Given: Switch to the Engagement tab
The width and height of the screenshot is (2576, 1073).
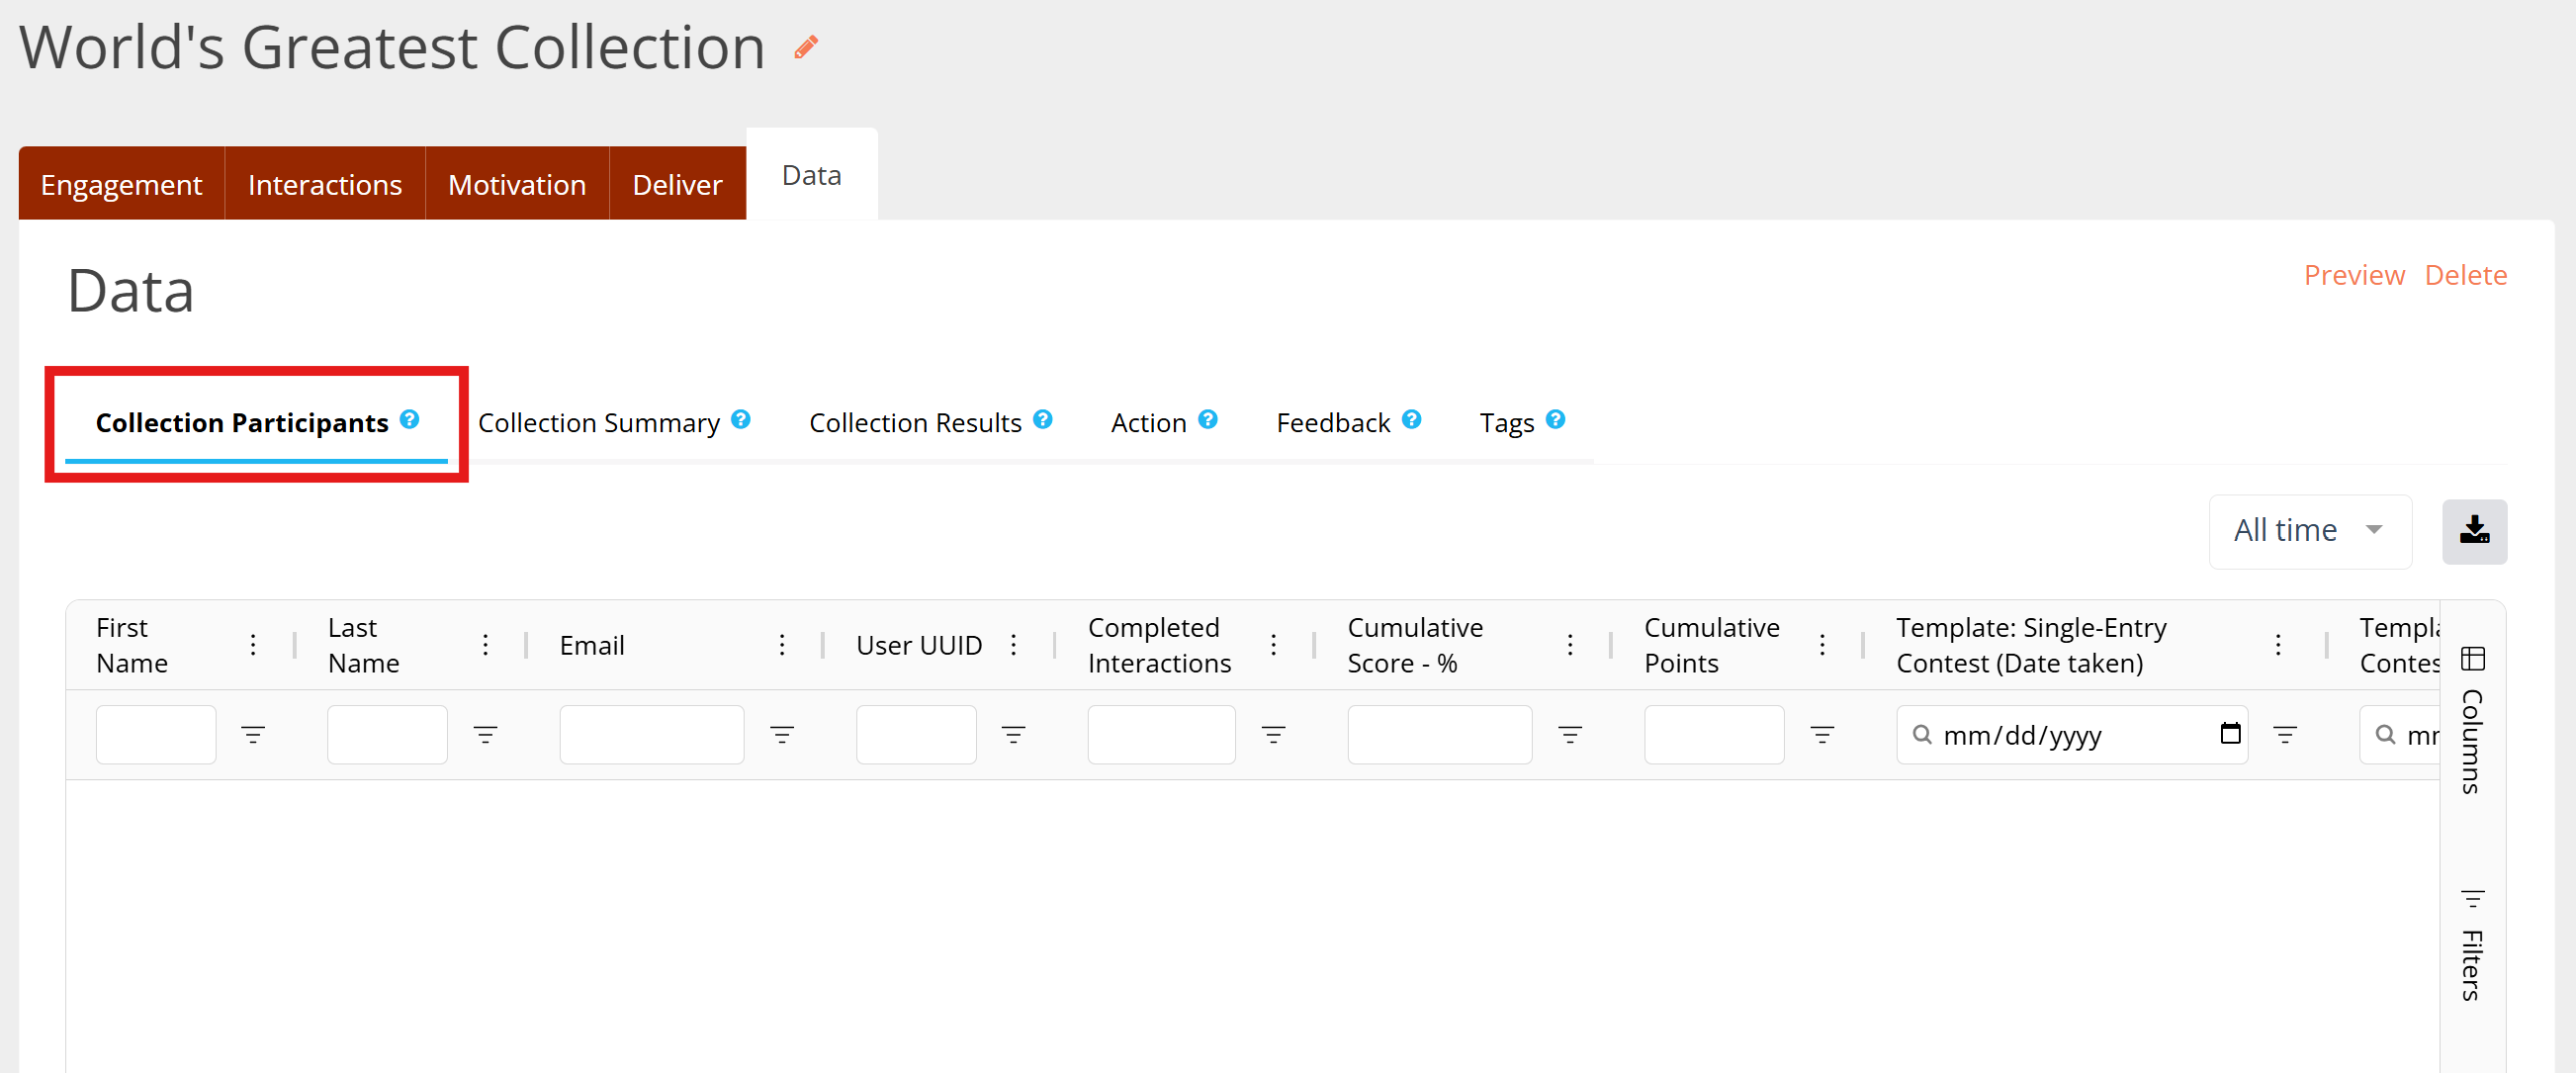Looking at the screenshot, I should point(121,184).
